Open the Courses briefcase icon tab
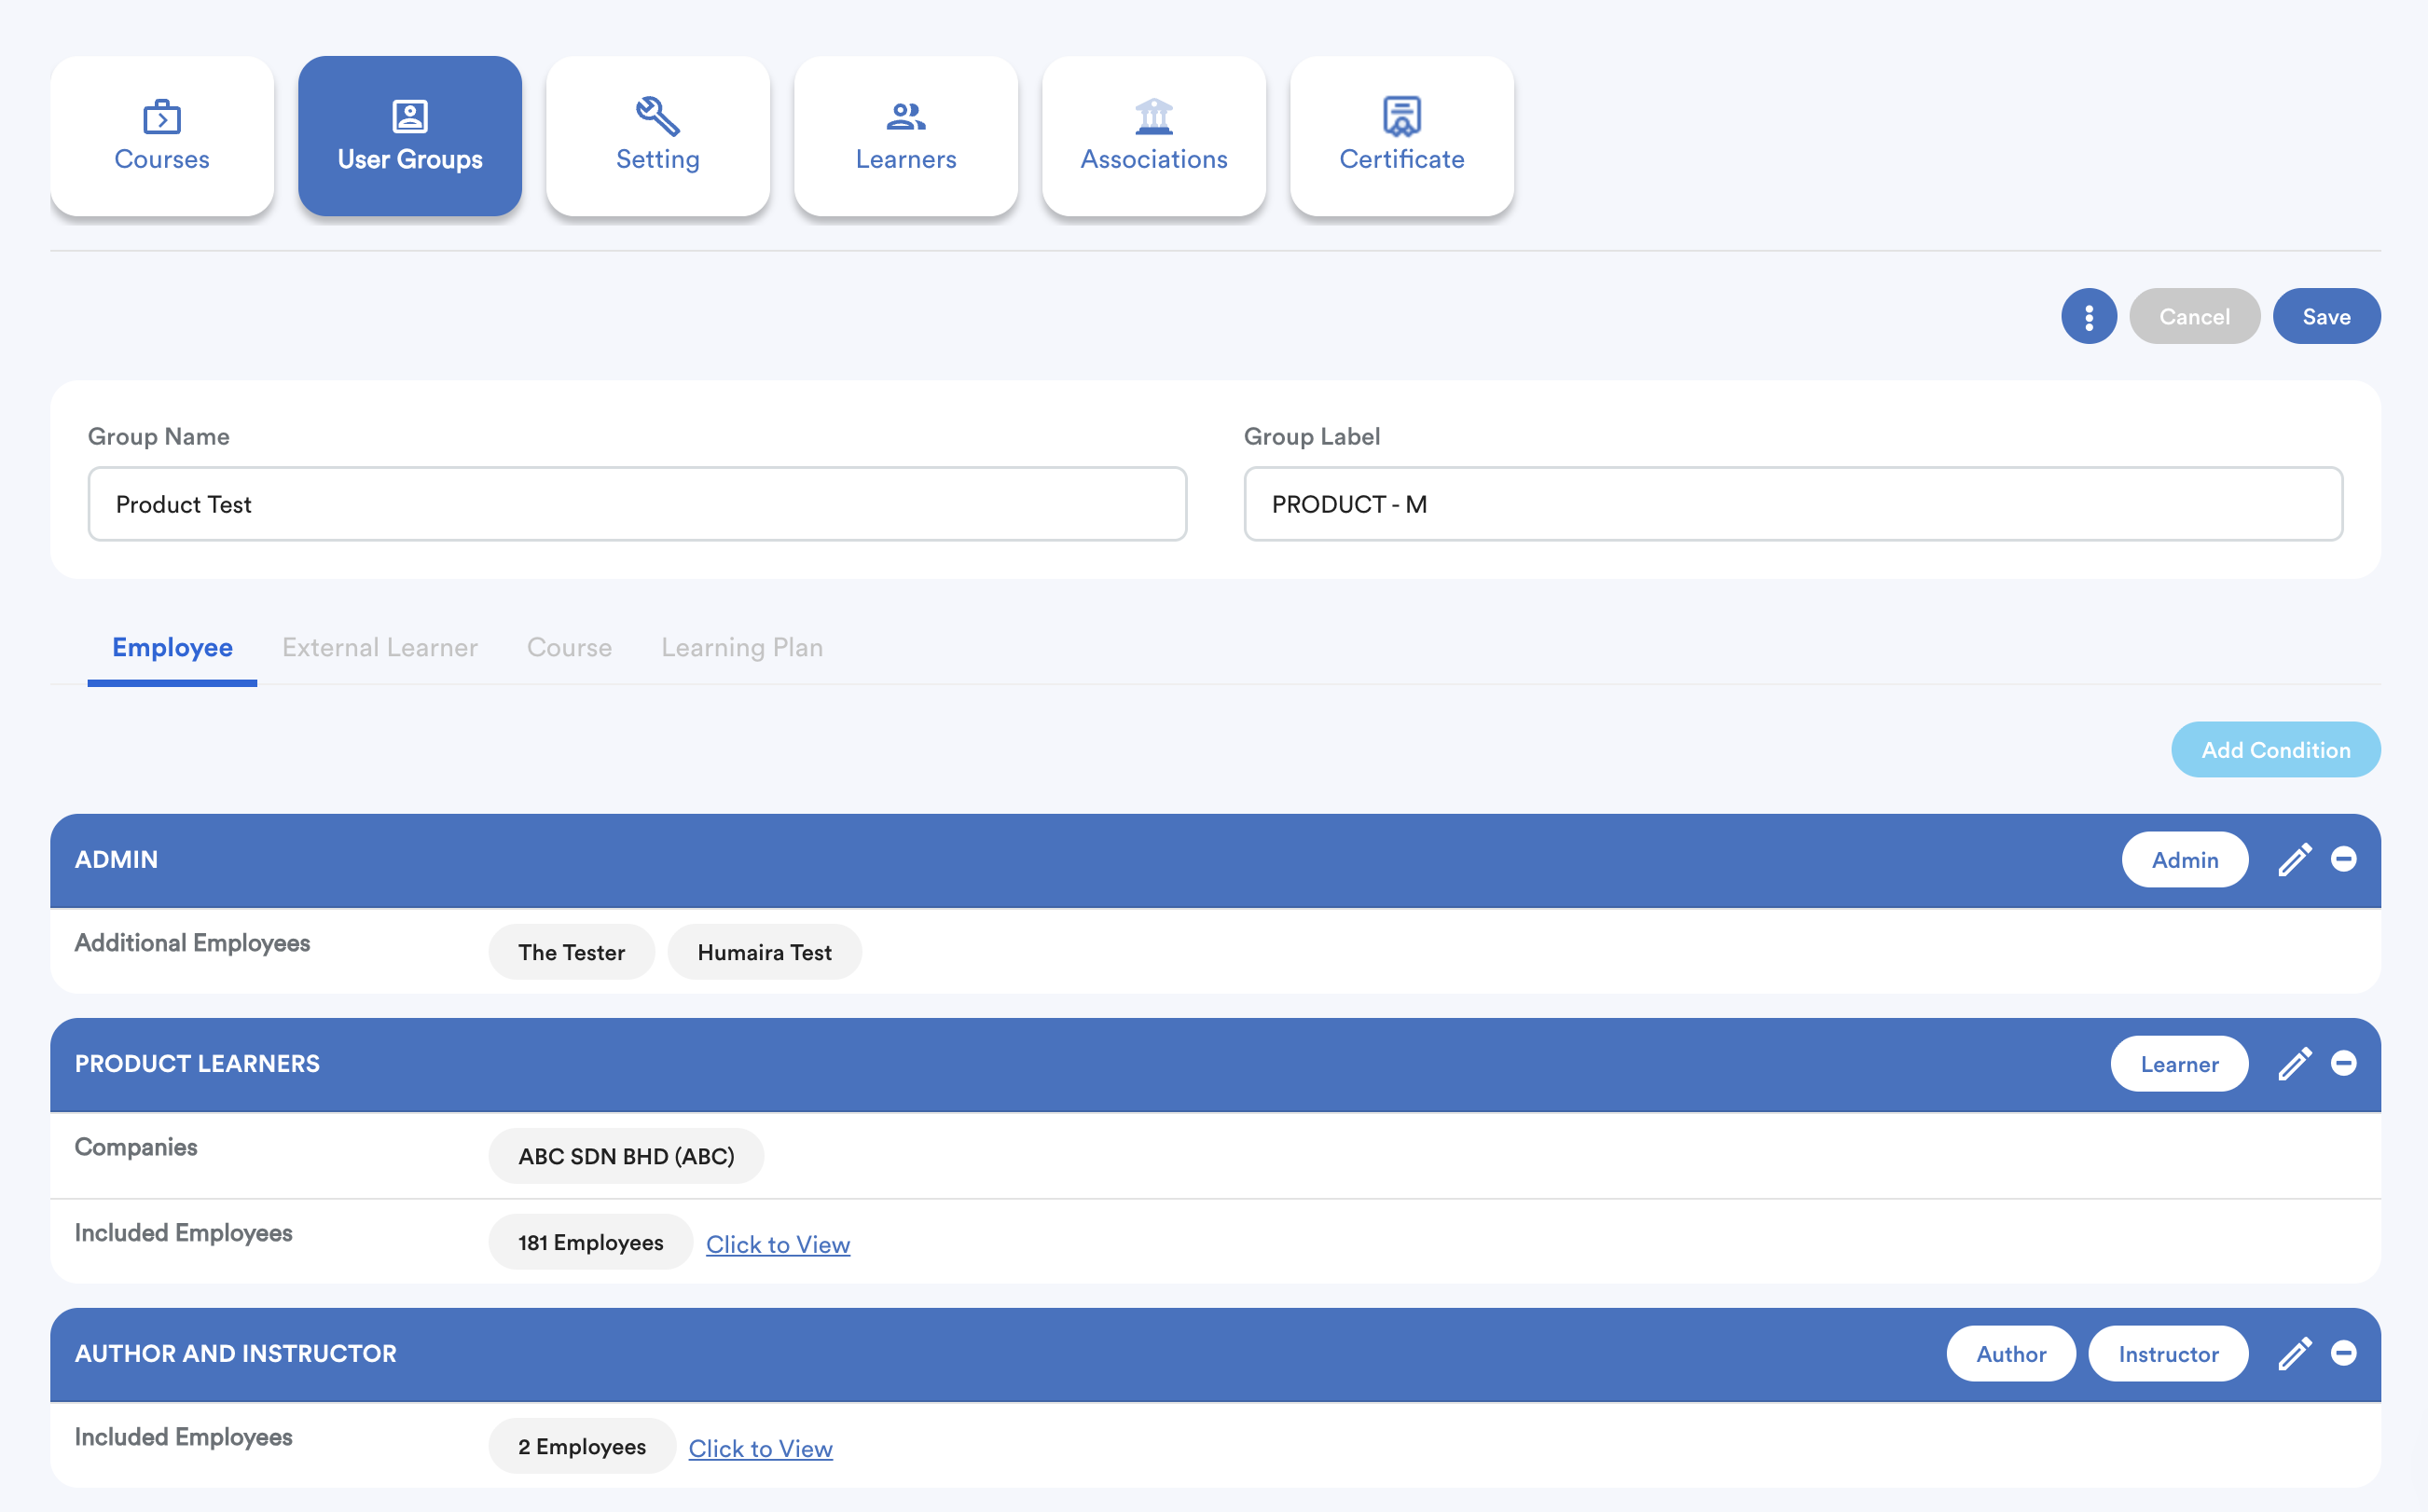Image resolution: width=2428 pixels, height=1512 pixels. [x=162, y=136]
